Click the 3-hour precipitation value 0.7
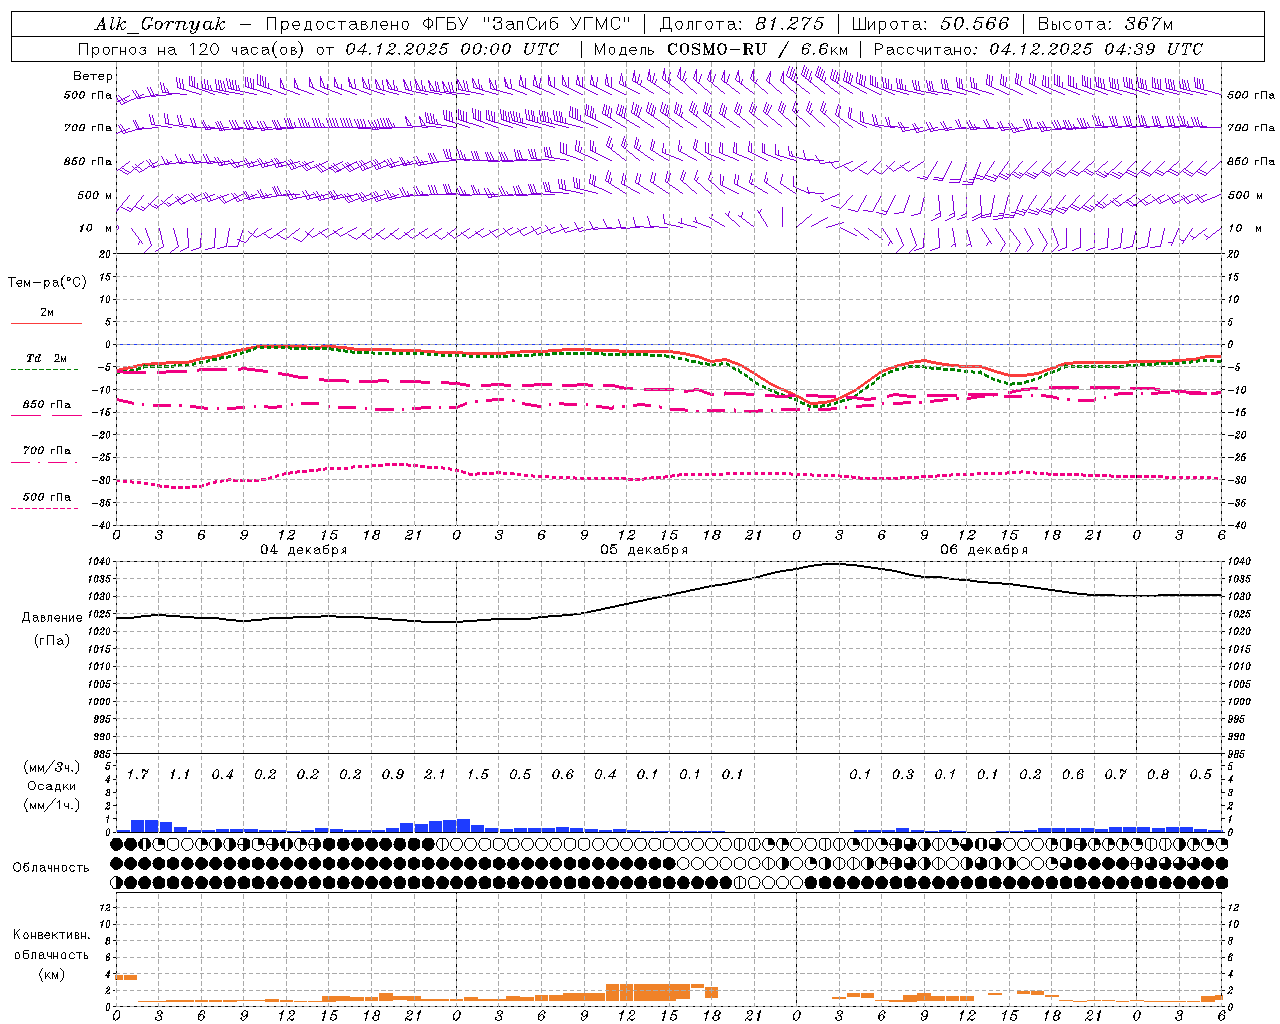Viewport: 1280px width, 1024px height. (1116, 775)
